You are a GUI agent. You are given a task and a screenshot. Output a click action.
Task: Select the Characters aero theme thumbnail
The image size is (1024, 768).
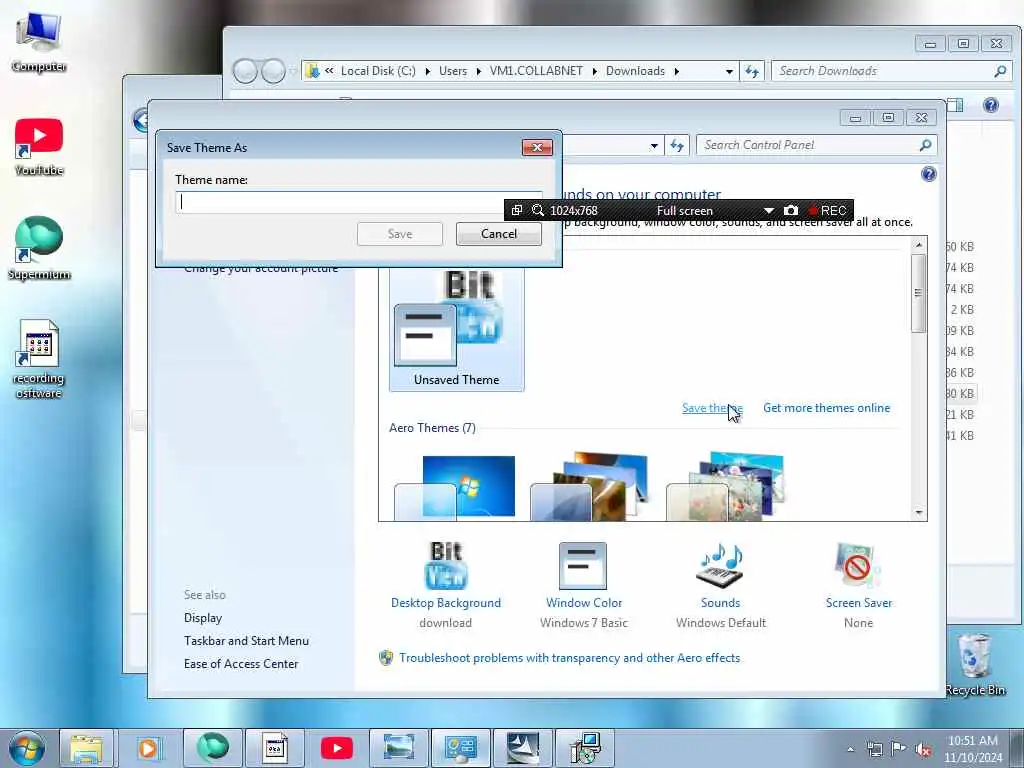pos(726,486)
